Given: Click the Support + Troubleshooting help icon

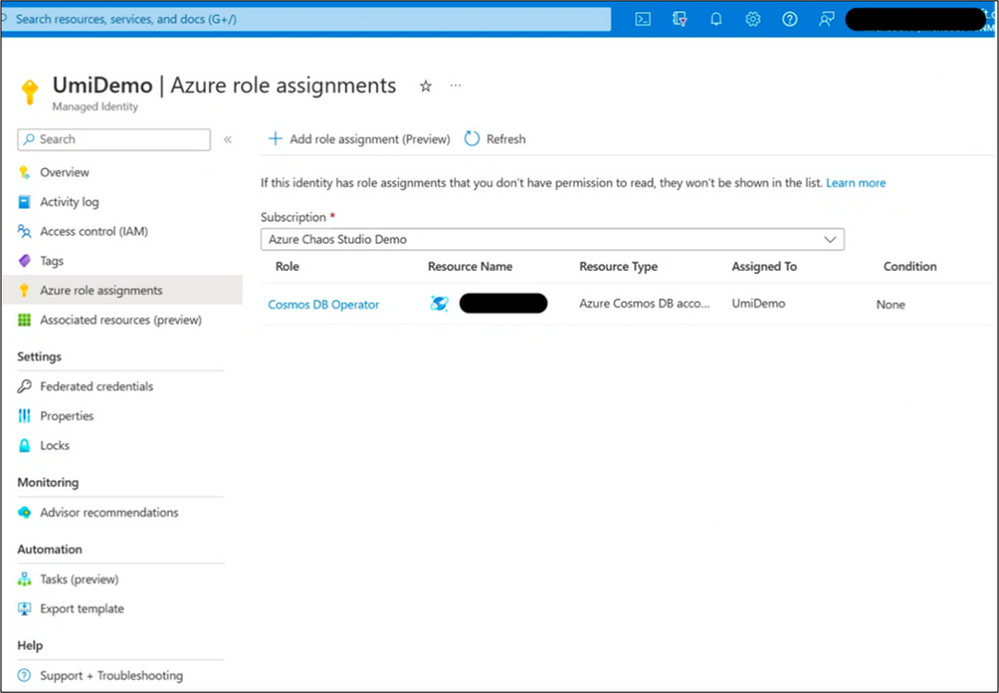Looking at the screenshot, I should 24,675.
